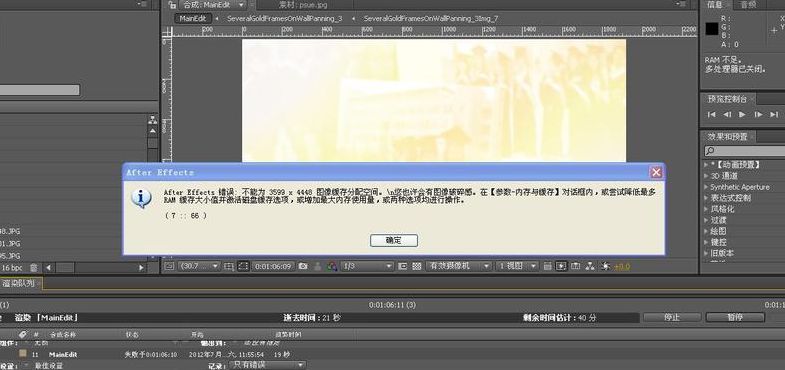Viewport: 785px width, 370px height.
Task: Expand the 绘图 effects category
Action: 706,231
